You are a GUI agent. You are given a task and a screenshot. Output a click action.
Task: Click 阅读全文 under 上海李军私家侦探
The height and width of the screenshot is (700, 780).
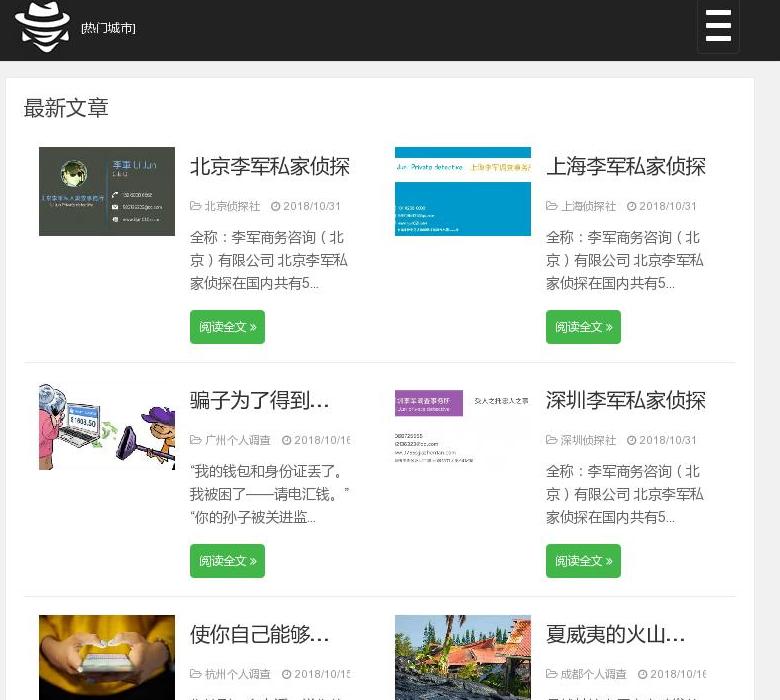pyautogui.click(x=583, y=327)
